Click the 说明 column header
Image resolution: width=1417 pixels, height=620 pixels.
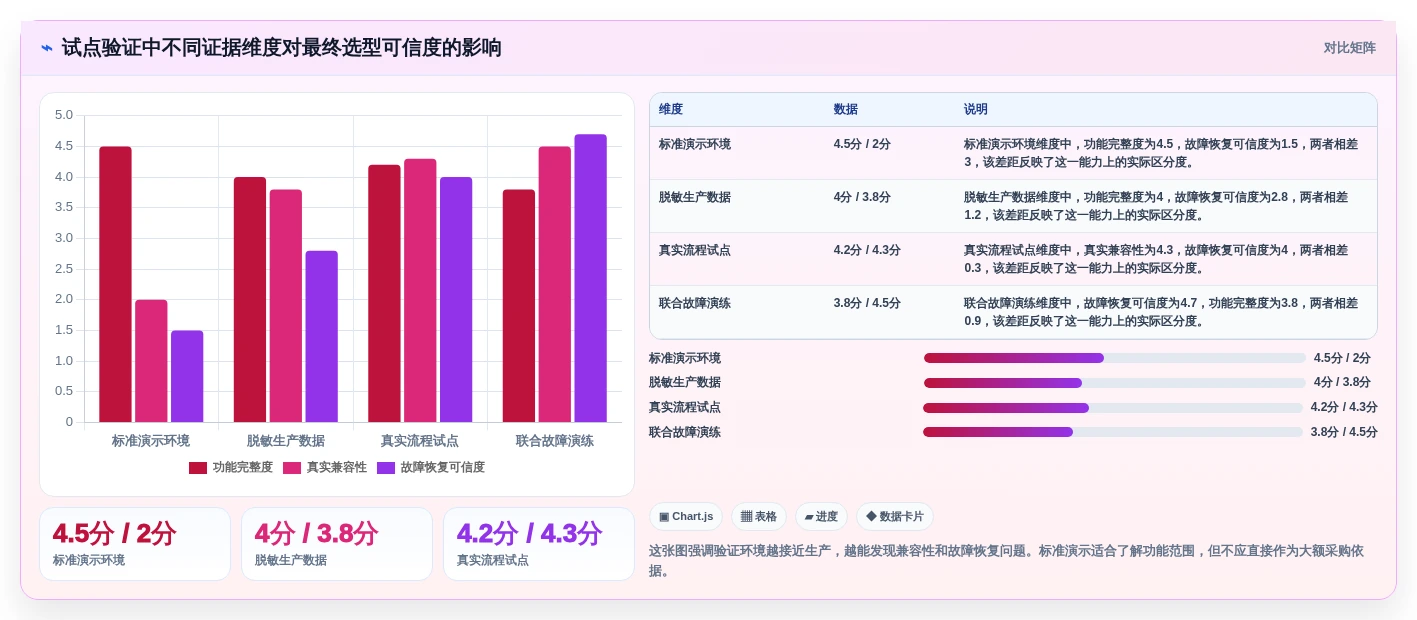click(976, 110)
